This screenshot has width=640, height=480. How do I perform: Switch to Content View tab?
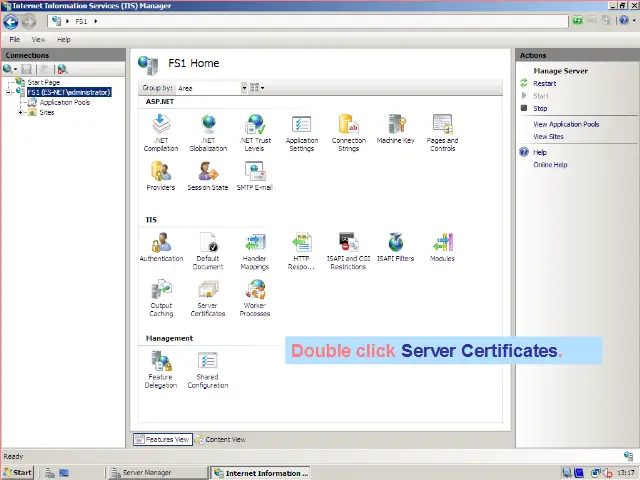(221, 440)
